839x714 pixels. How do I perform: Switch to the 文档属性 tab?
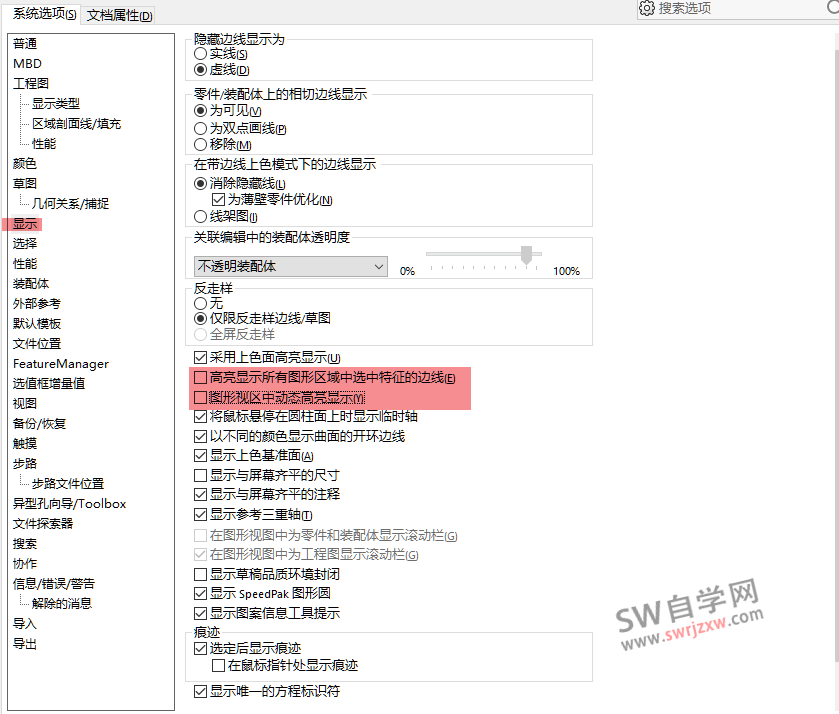119,15
